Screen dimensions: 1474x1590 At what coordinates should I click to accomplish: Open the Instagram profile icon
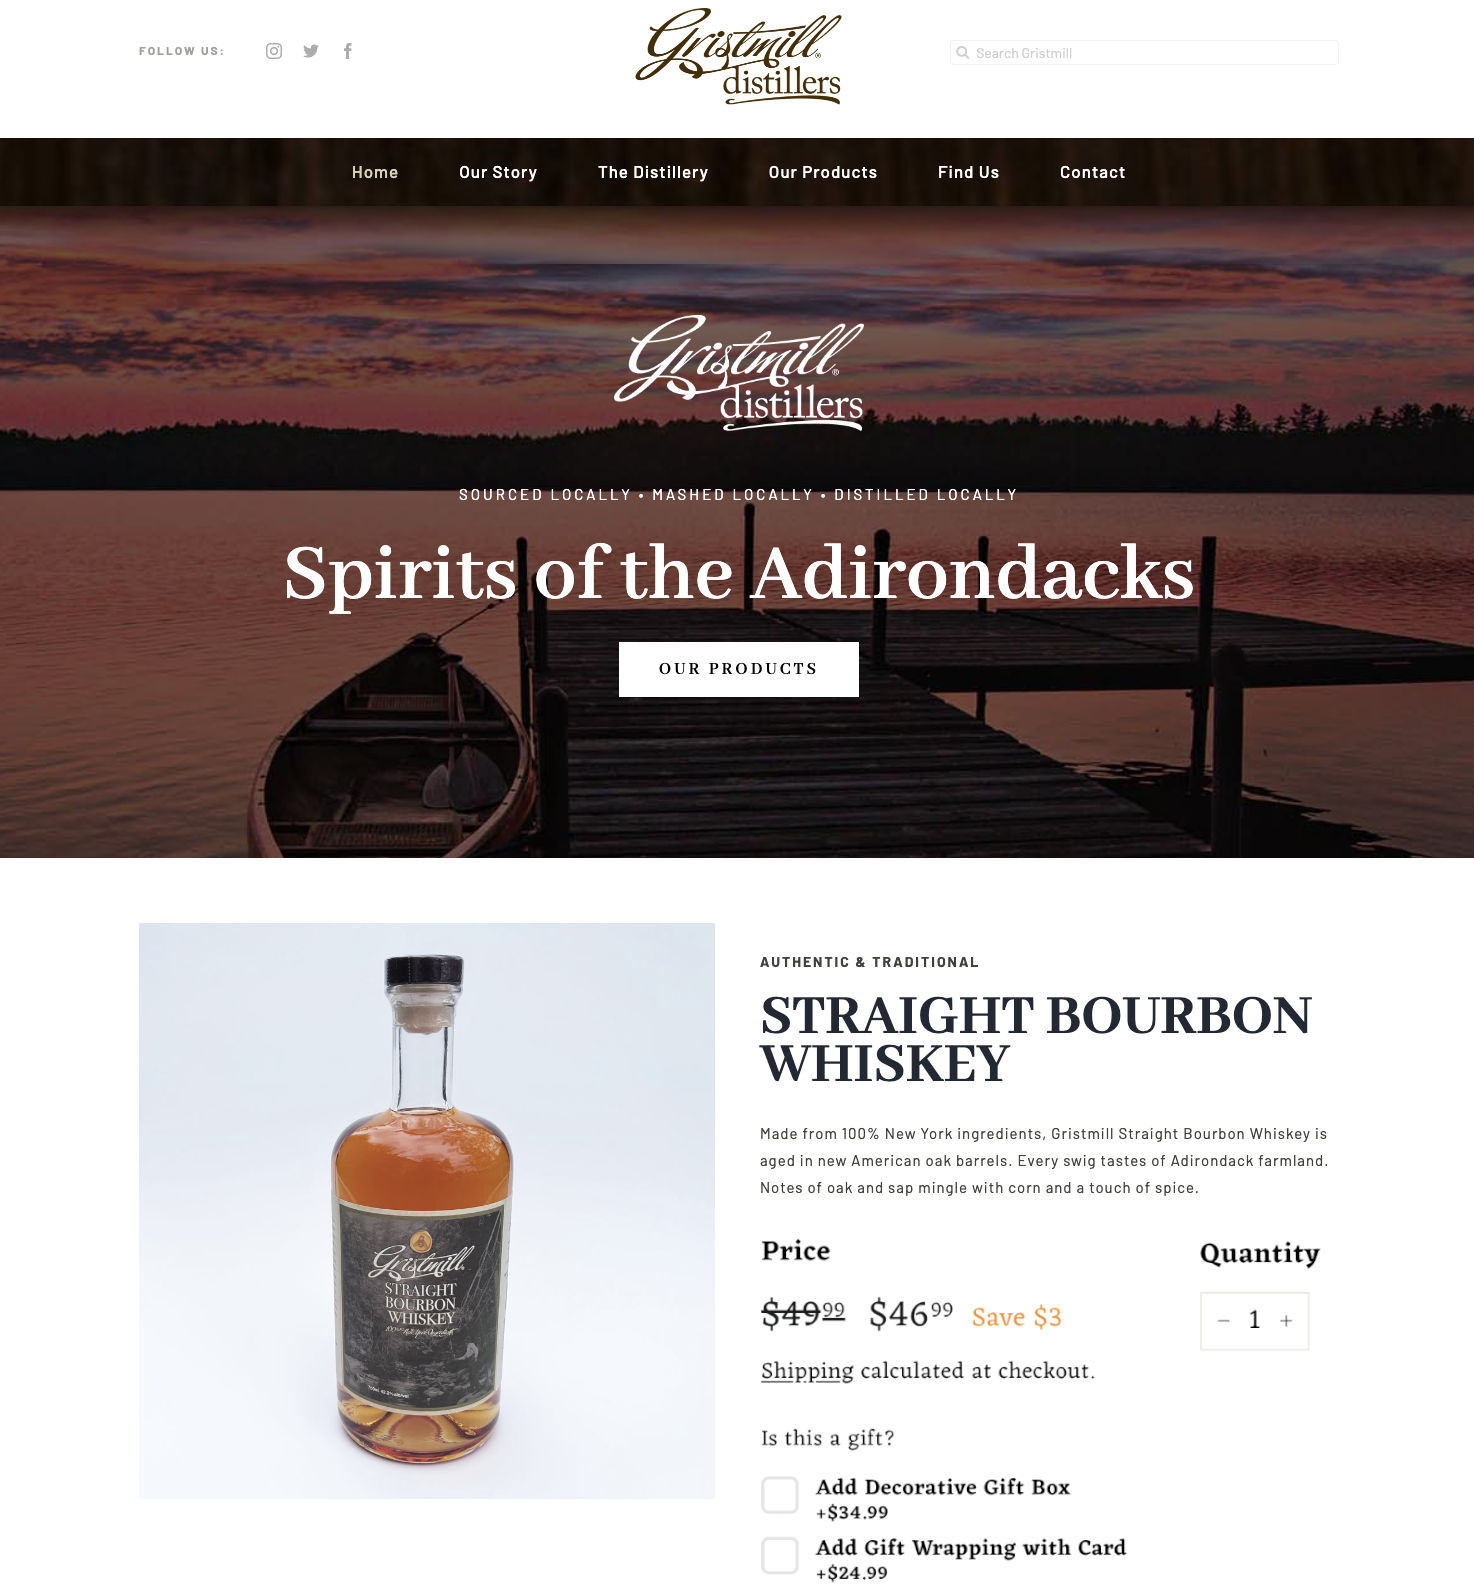point(274,51)
